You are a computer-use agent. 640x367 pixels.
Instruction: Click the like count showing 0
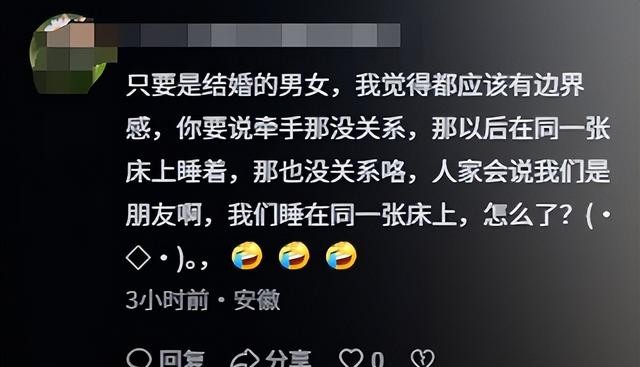tap(378, 360)
